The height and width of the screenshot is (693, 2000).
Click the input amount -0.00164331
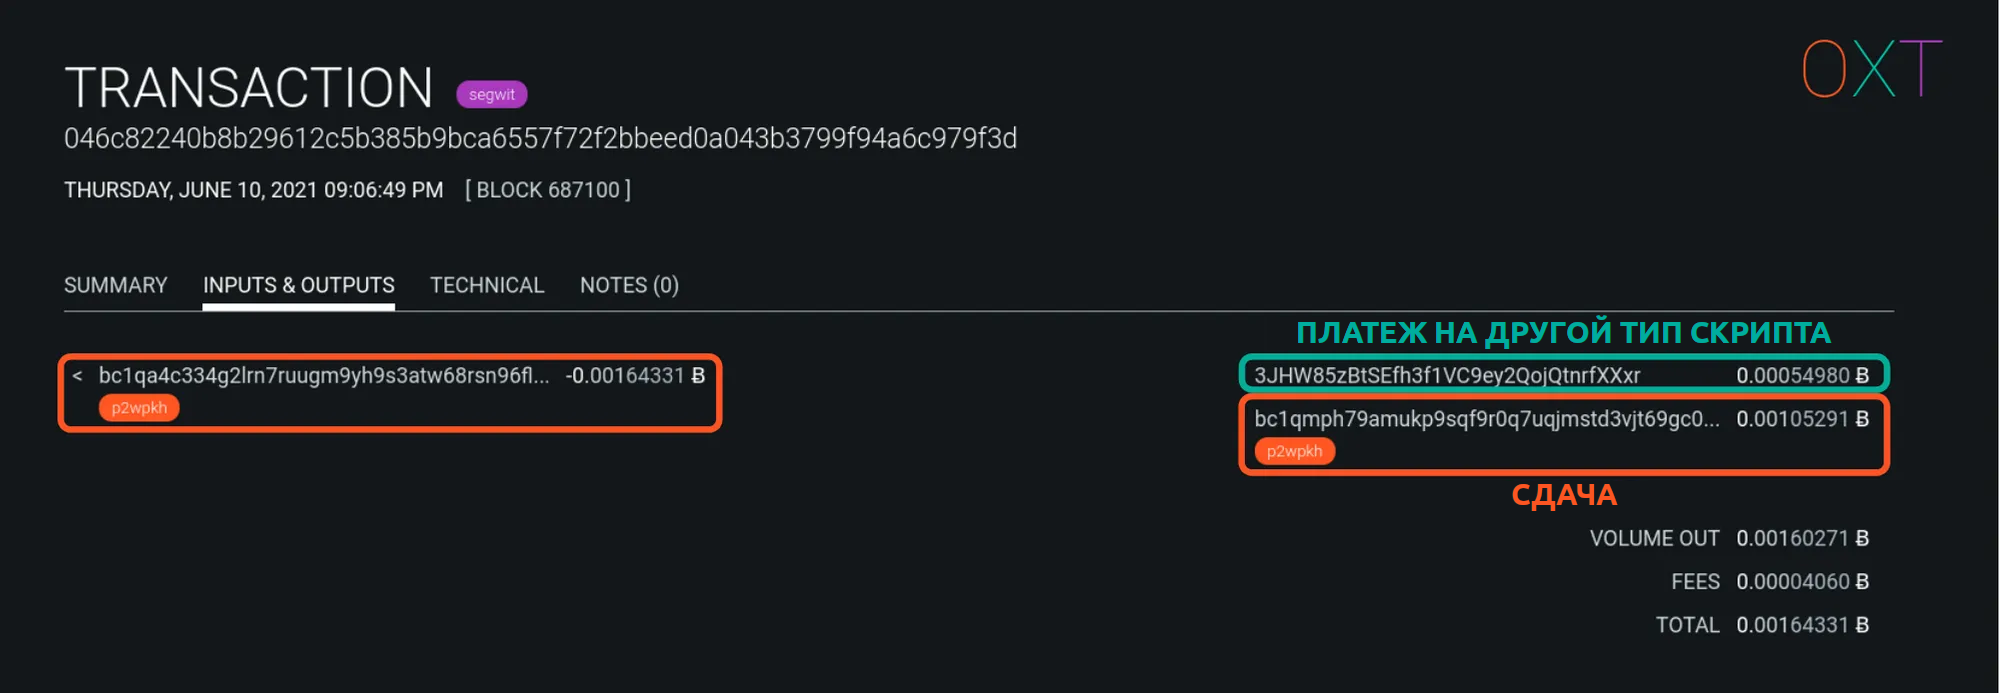635,376
